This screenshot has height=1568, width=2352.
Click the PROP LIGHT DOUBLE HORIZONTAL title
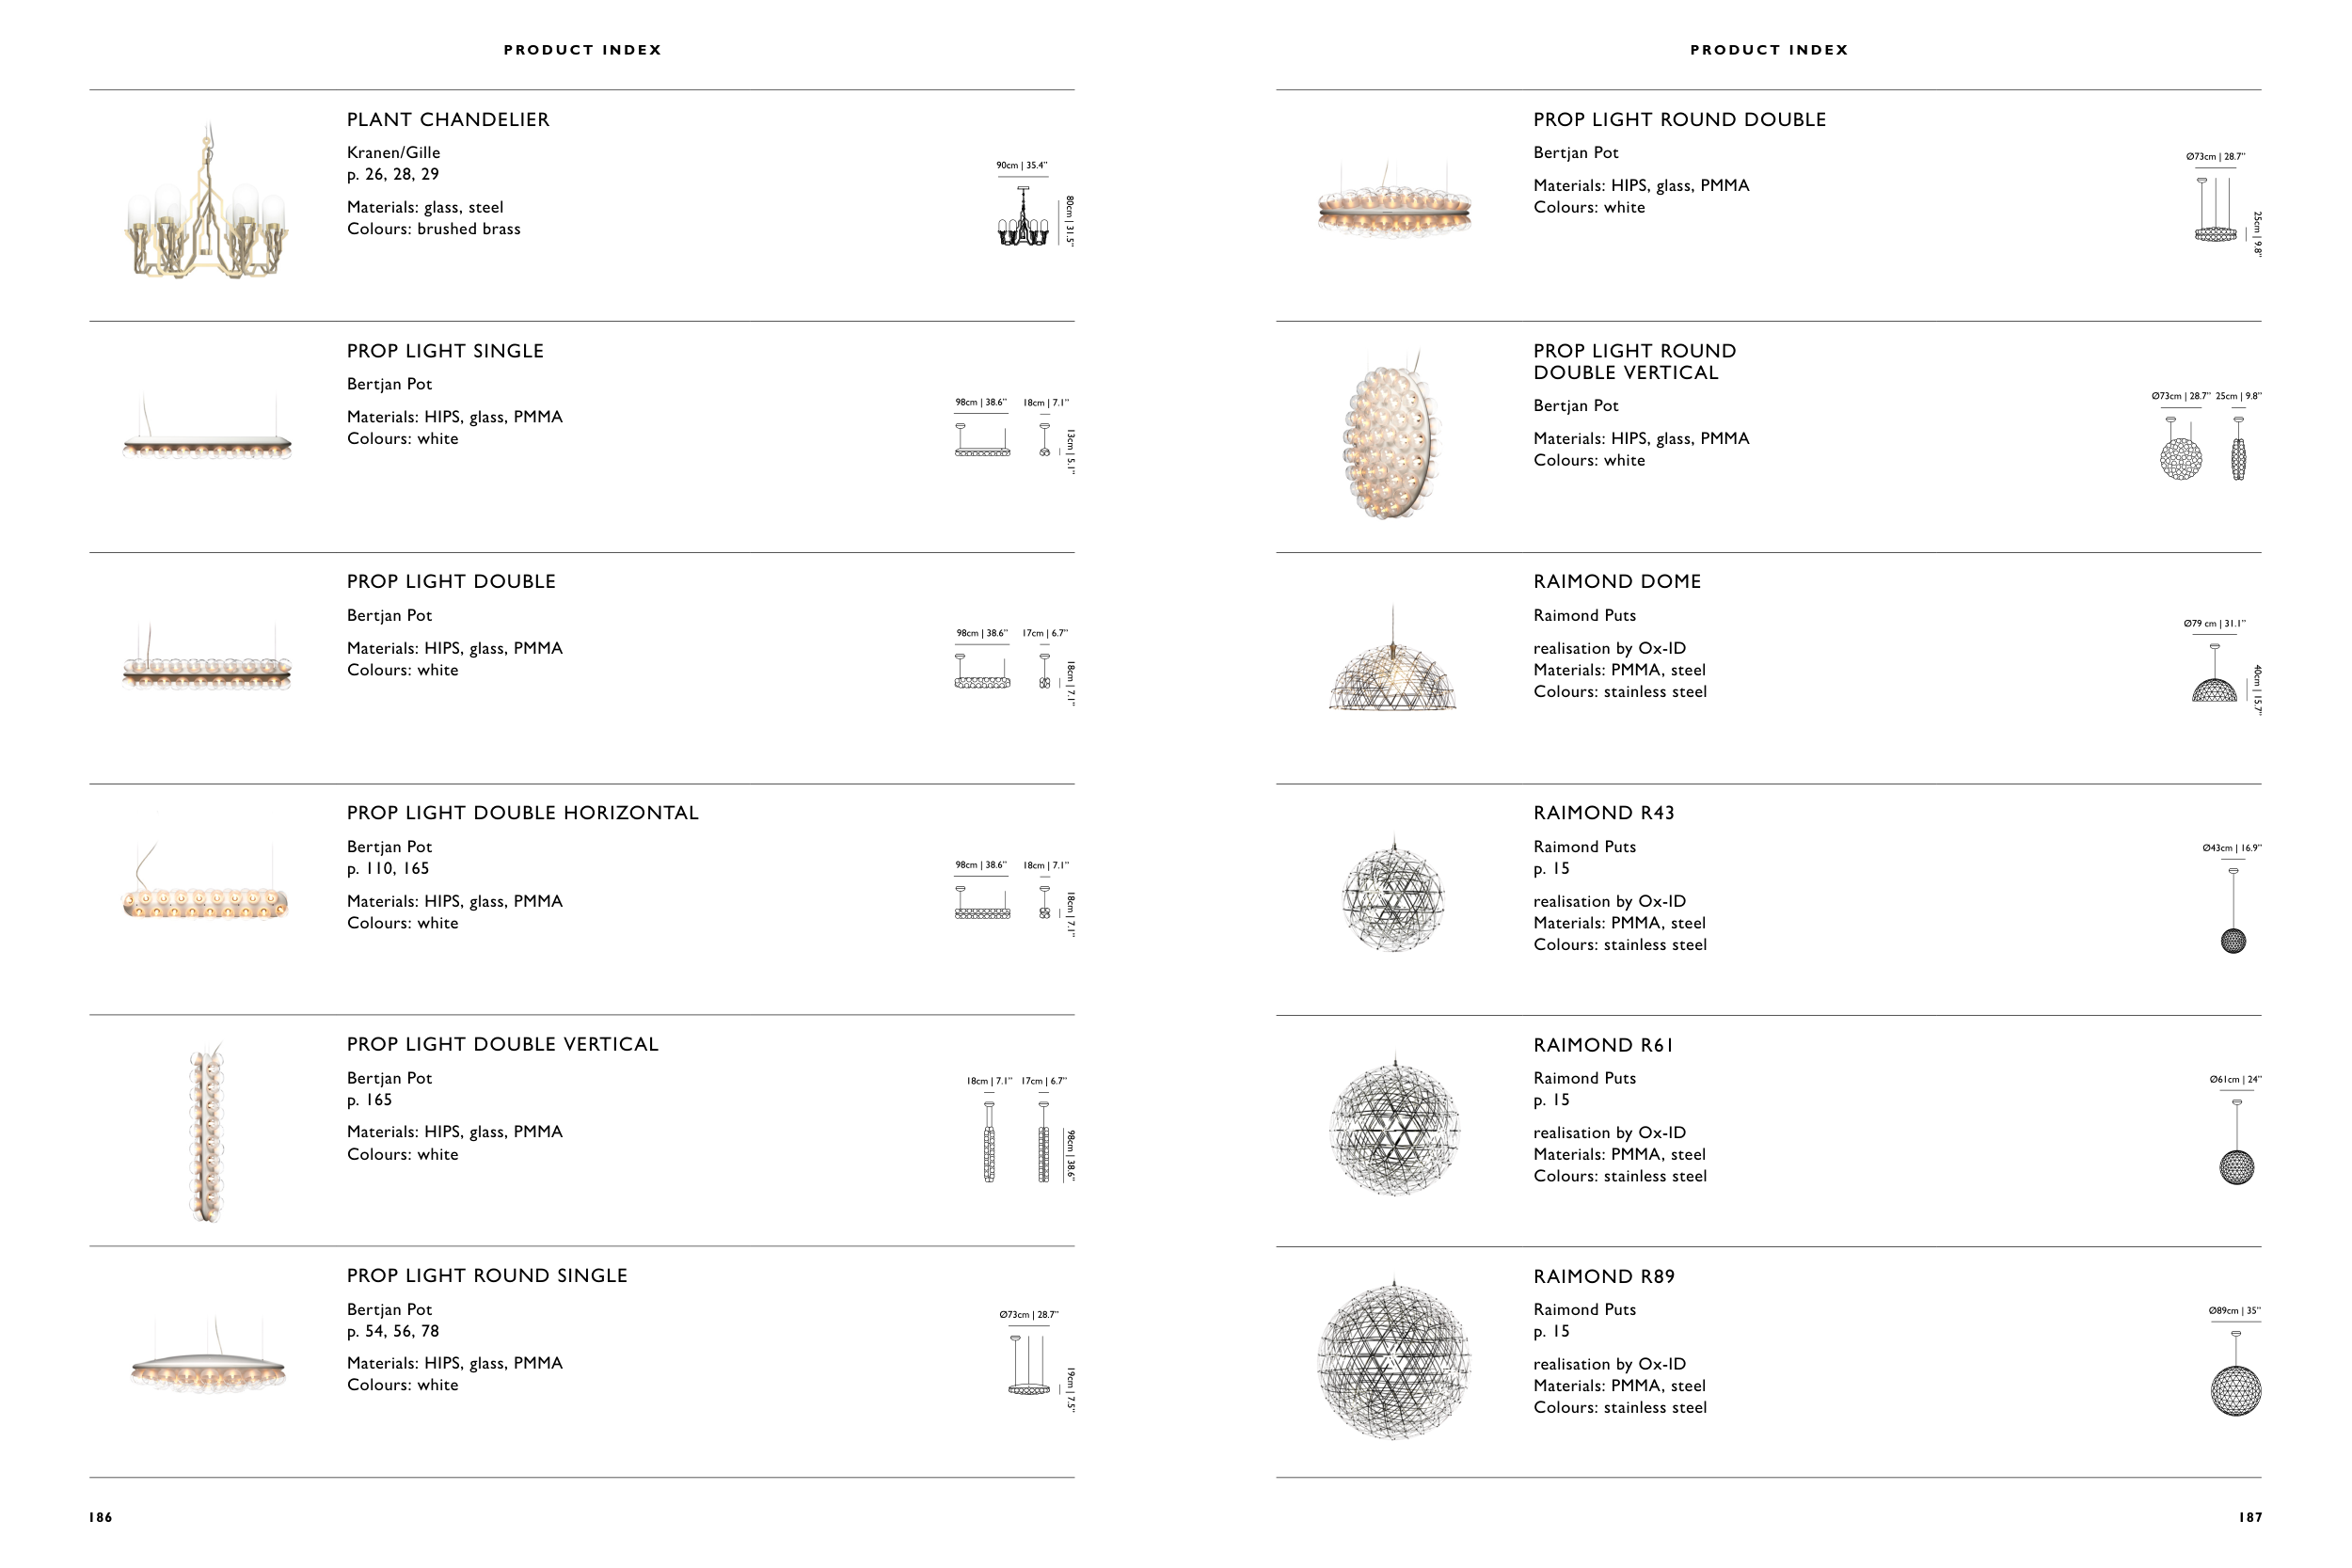(x=522, y=813)
